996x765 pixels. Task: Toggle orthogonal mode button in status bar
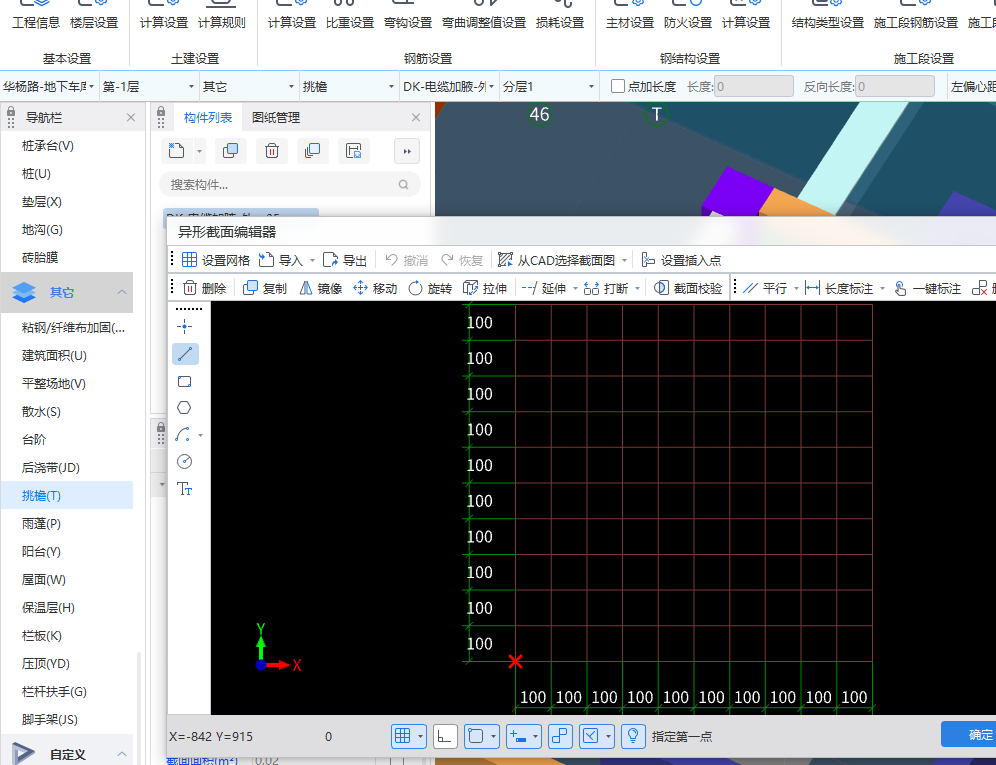pos(445,736)
